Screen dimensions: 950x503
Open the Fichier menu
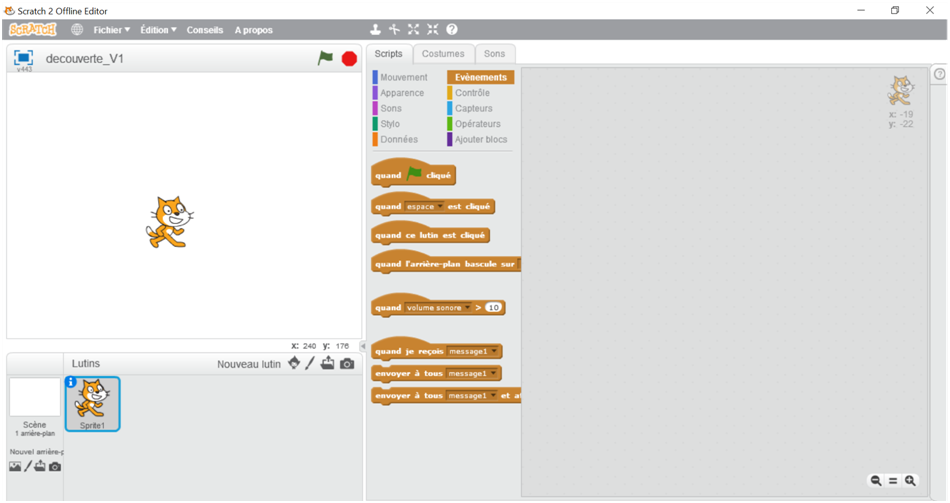click(x=111, y=30)
